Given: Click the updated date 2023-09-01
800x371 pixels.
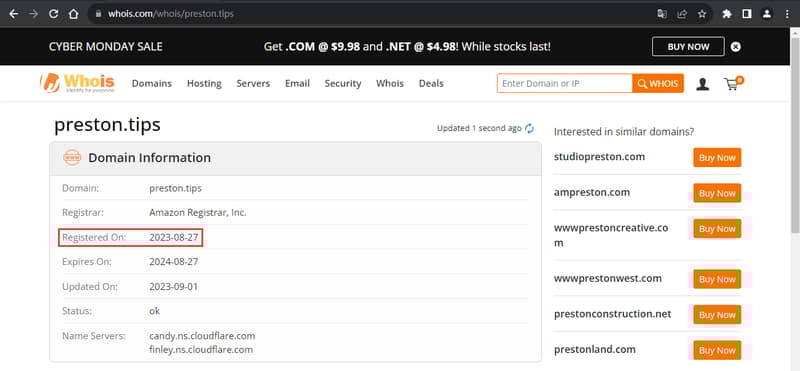Looking at the screenshot, I should (173, 286).
